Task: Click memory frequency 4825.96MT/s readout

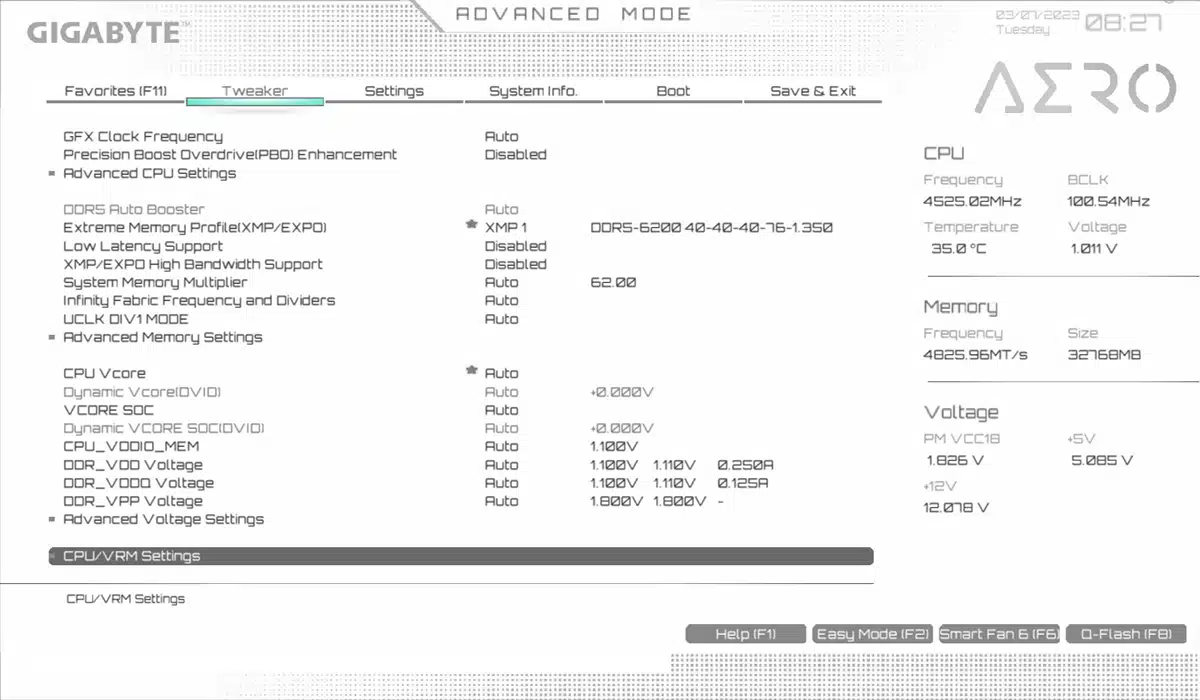Action: click(x=975, y=355)
